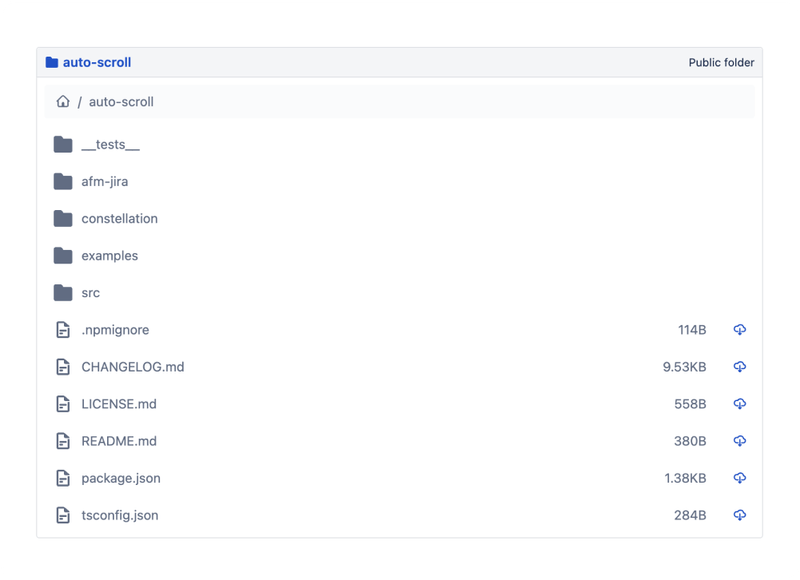
Task: Click the folder icon beside examples
Action: (x=61, y=255)
